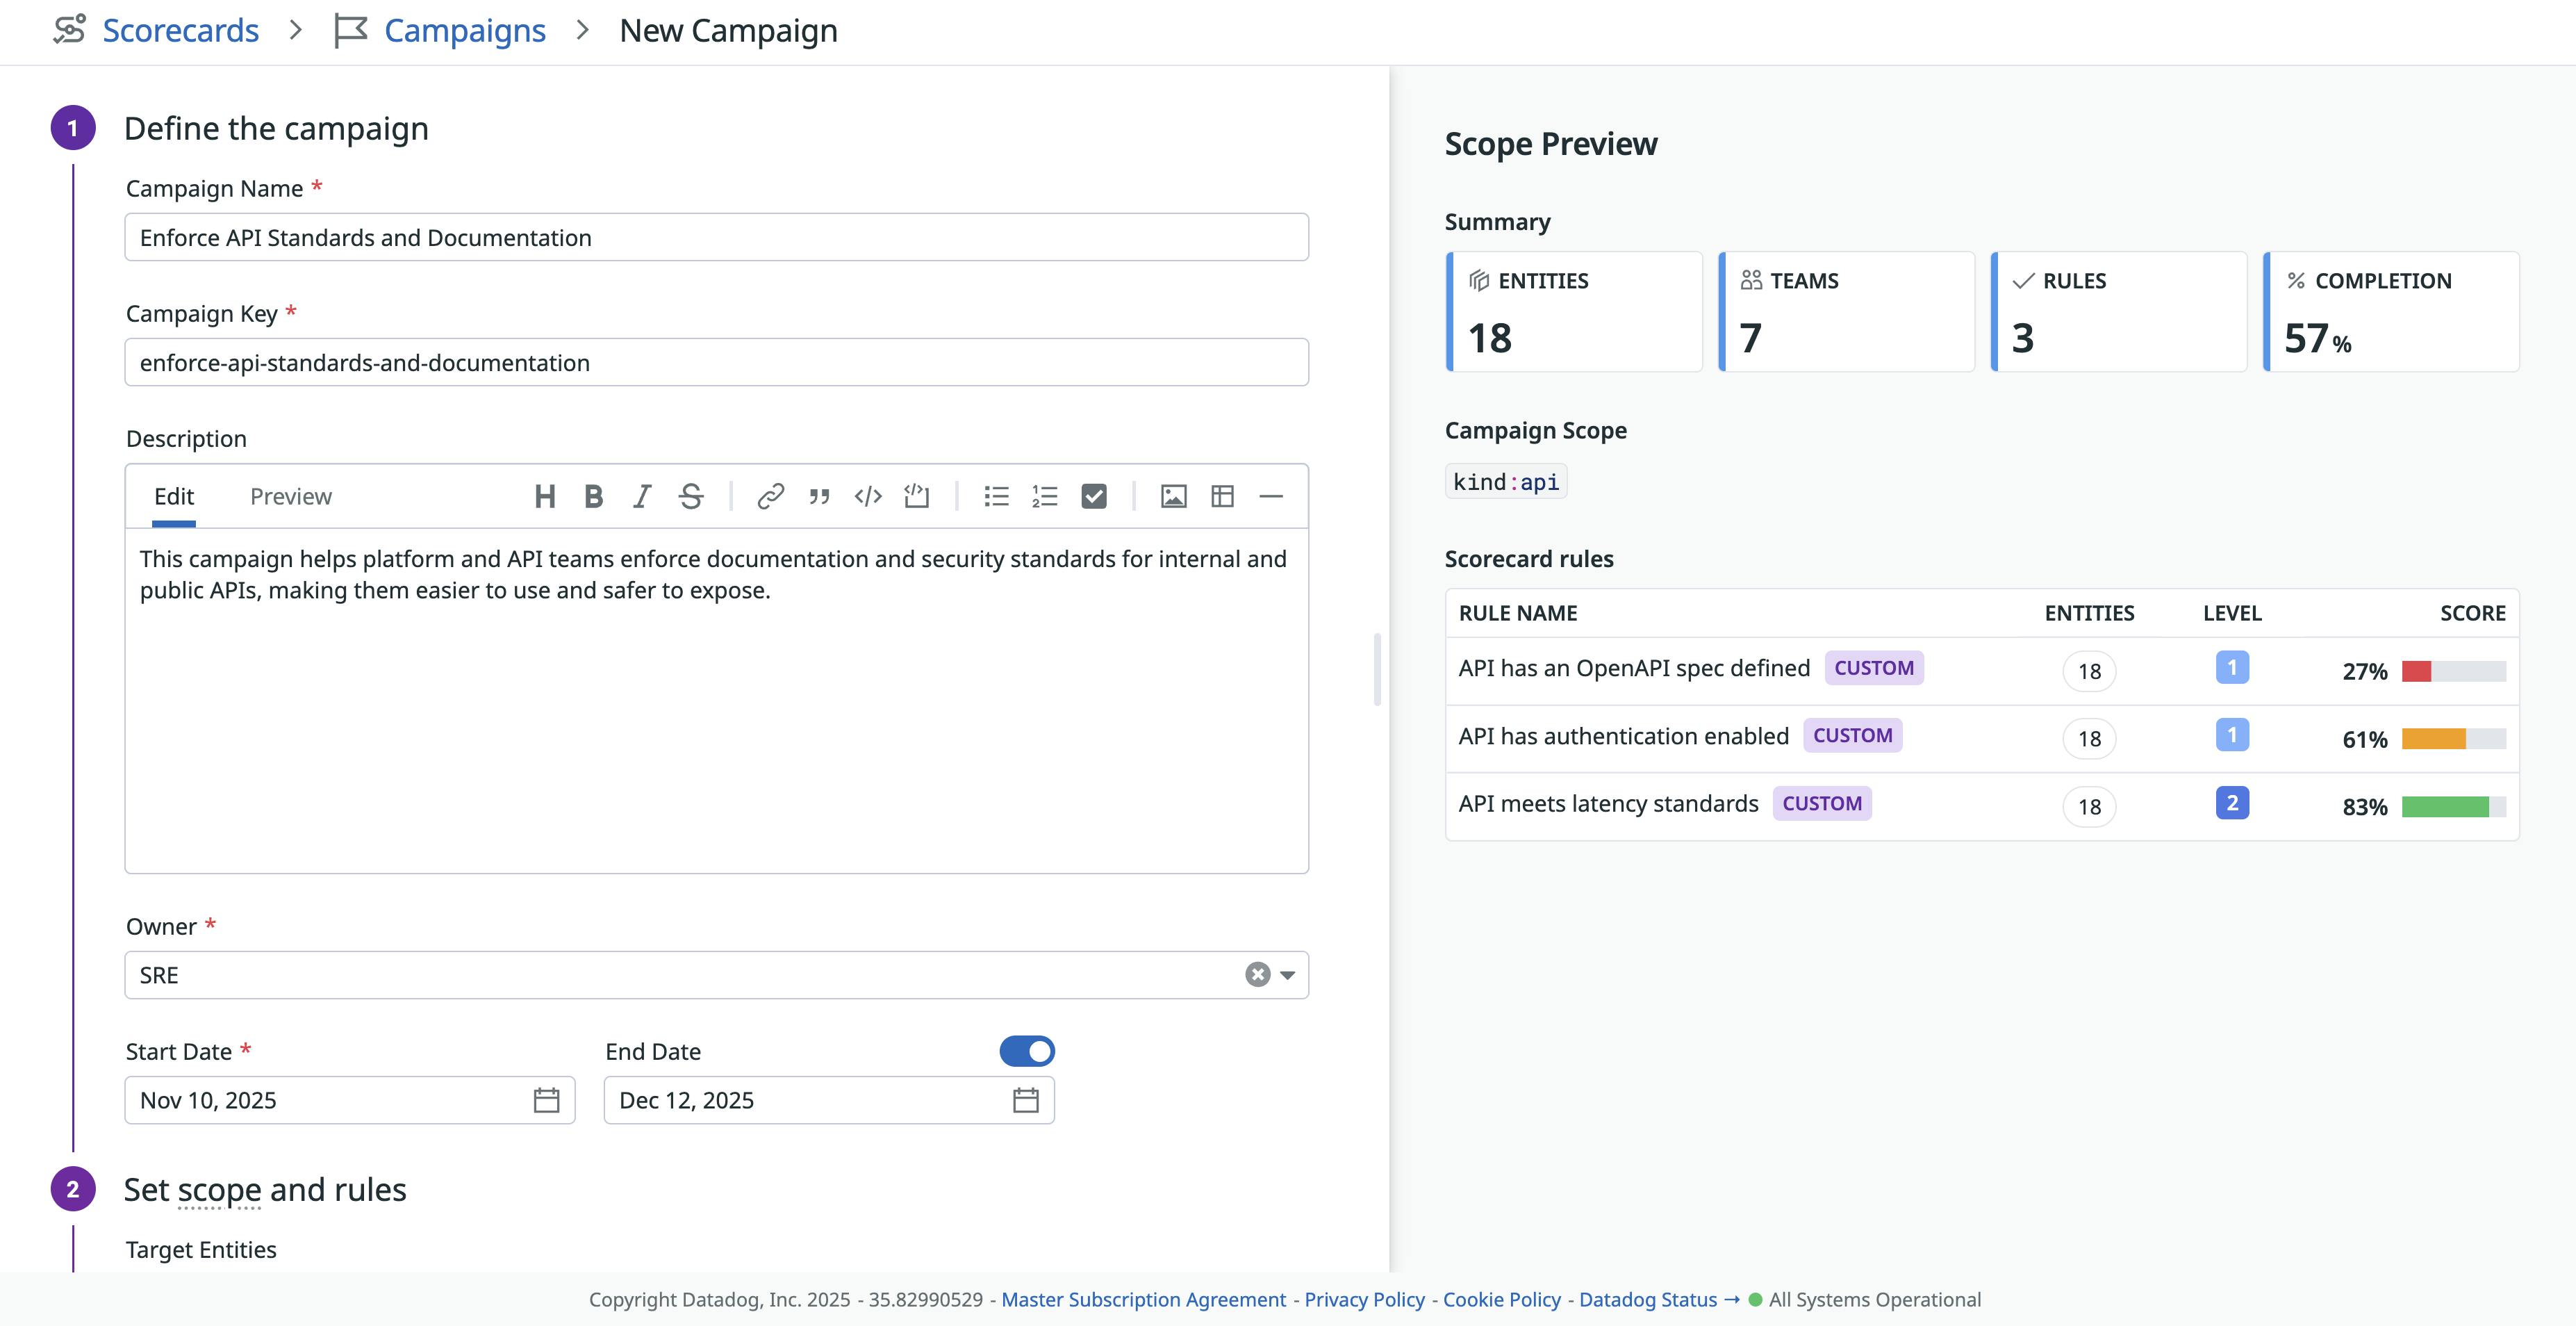Insert a task checklist in the description
This screenshot has height=1326, width=2576.
tap(1093, 496)
